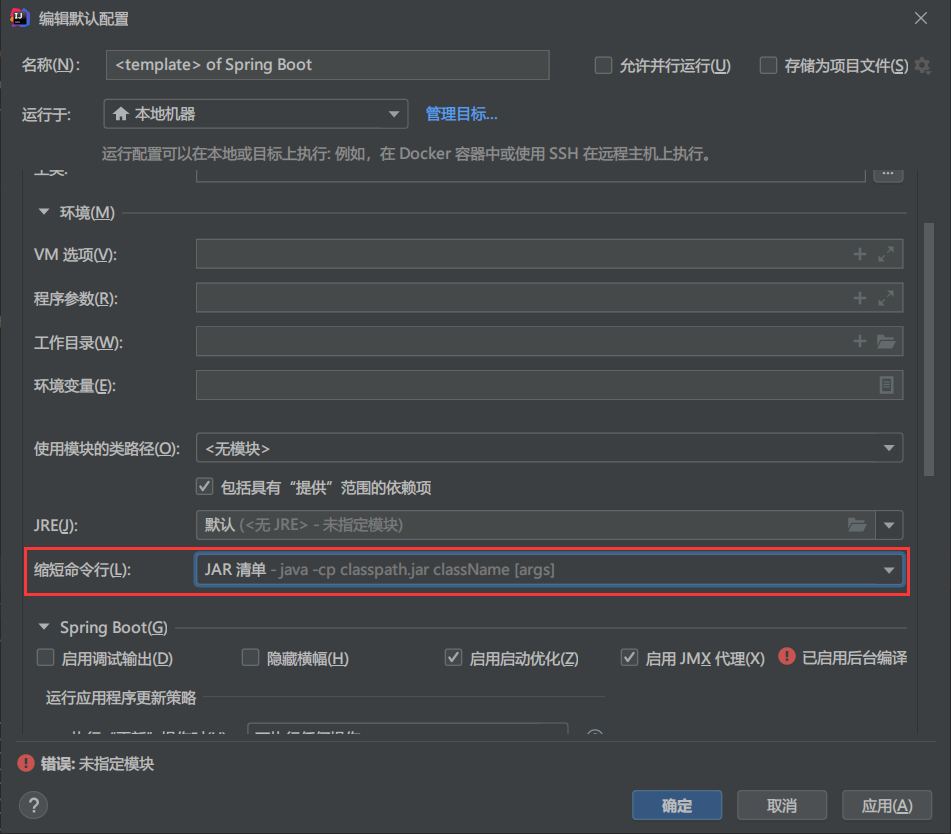951x834 pixels.
Task: Click into the 名称 input field
Action: 328,65
